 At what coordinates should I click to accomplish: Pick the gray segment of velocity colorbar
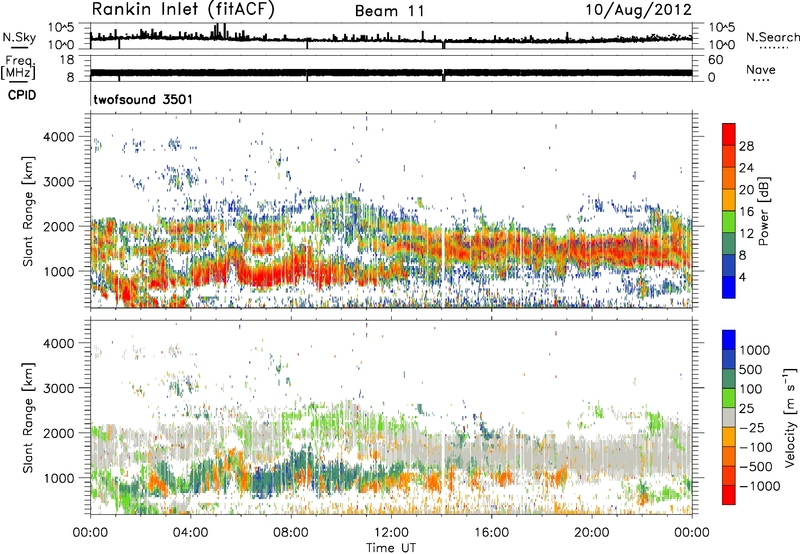(729, 418)
